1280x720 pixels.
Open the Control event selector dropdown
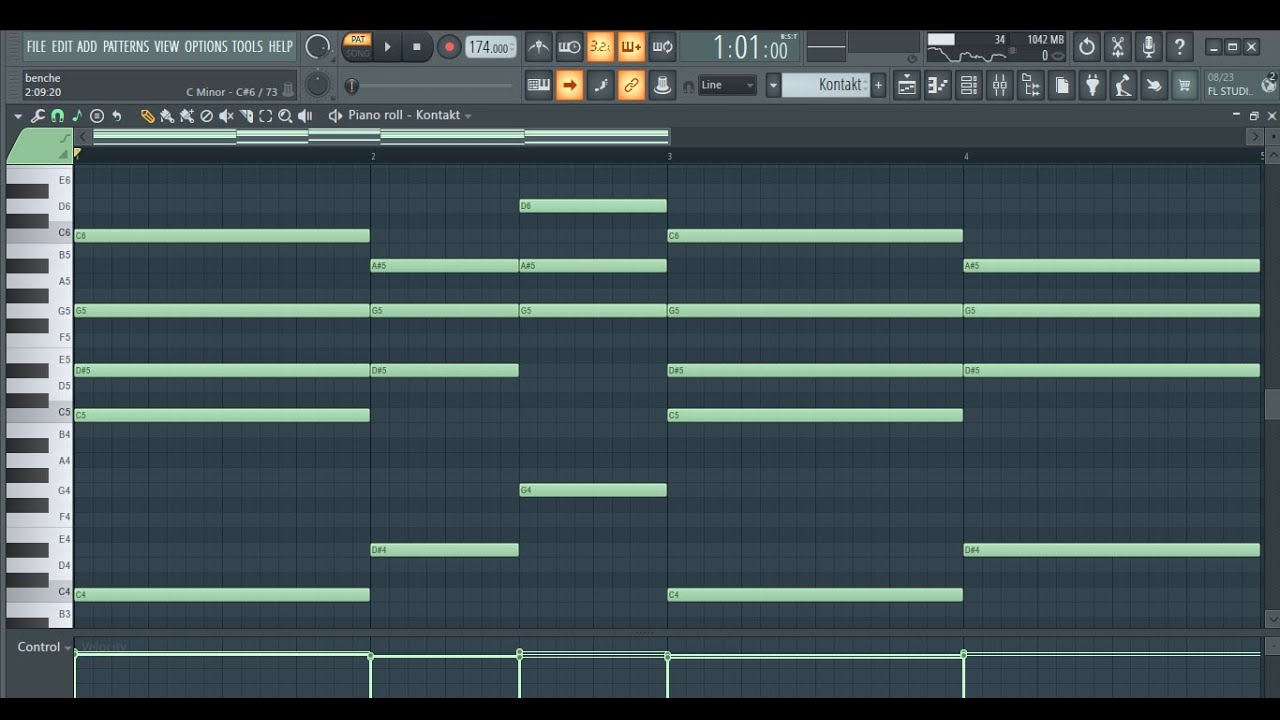pyautogui.click(x=45, y=647)
